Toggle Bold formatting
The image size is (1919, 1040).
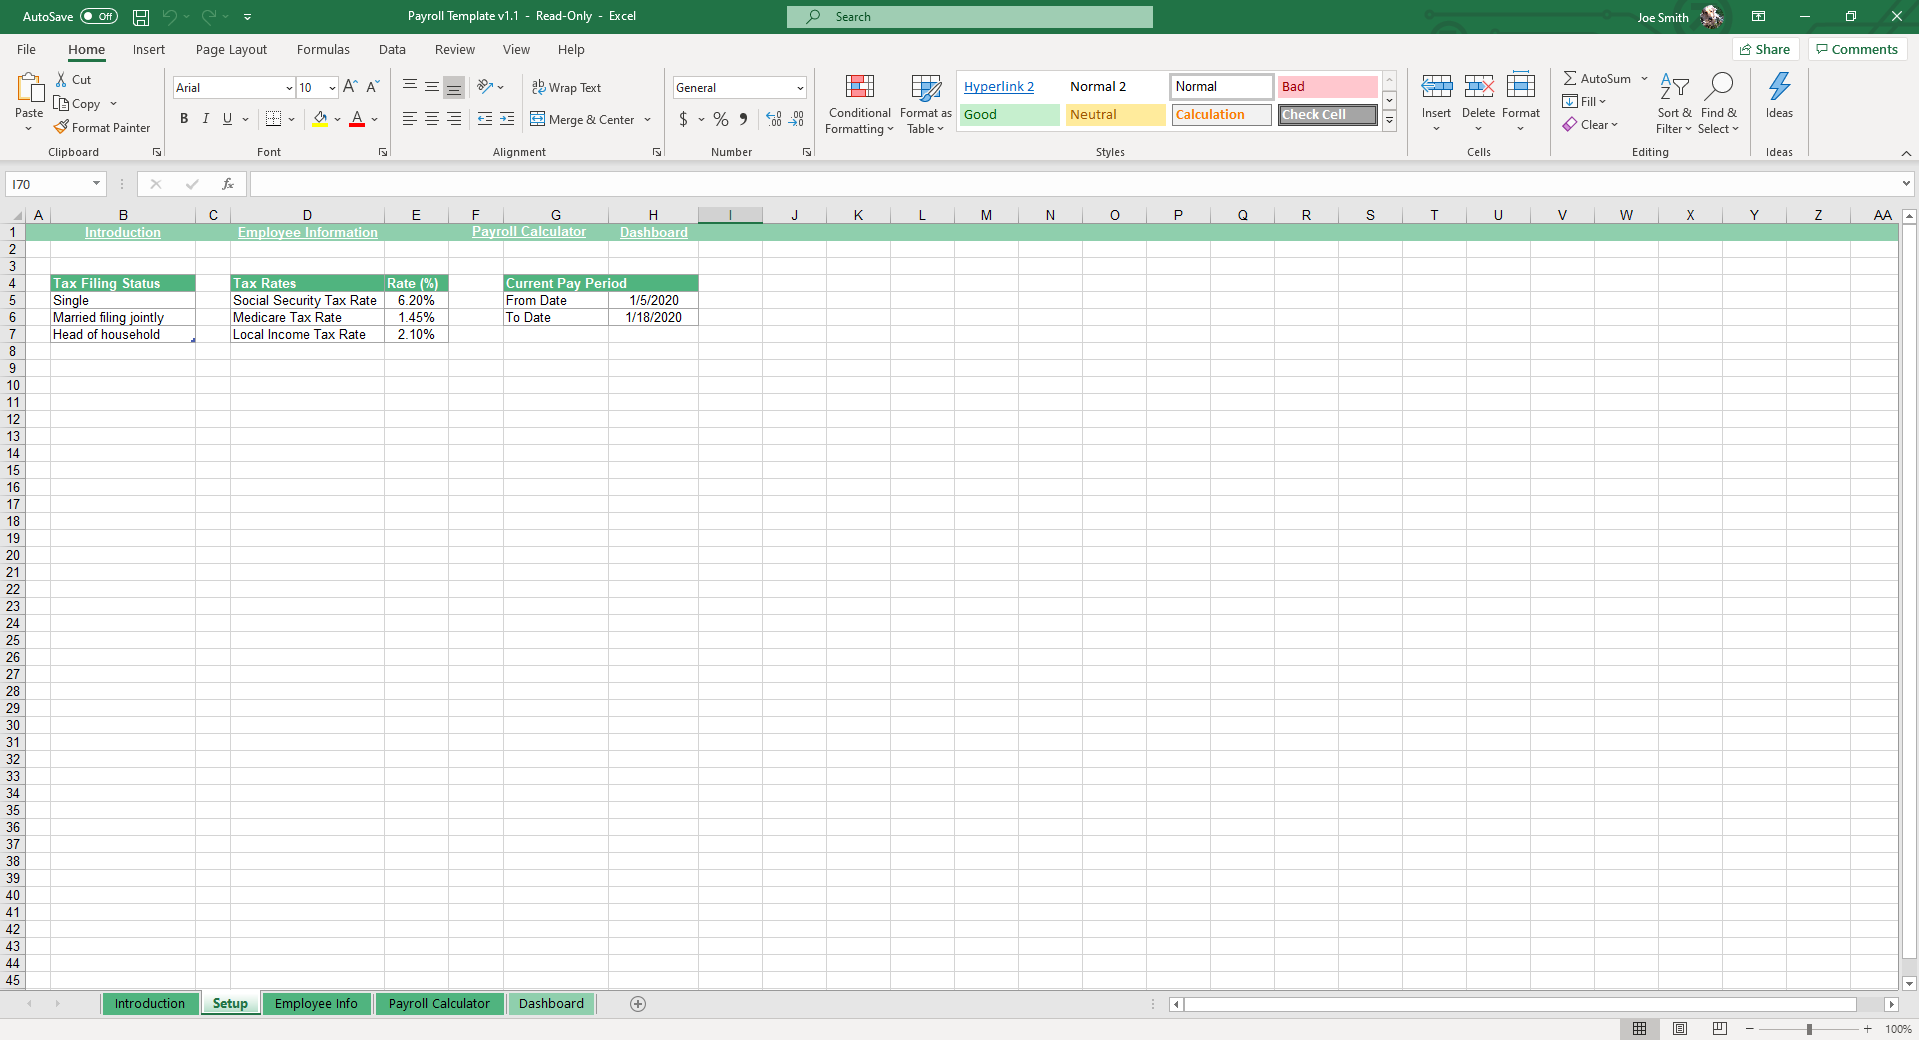click(x=184, y=119)
